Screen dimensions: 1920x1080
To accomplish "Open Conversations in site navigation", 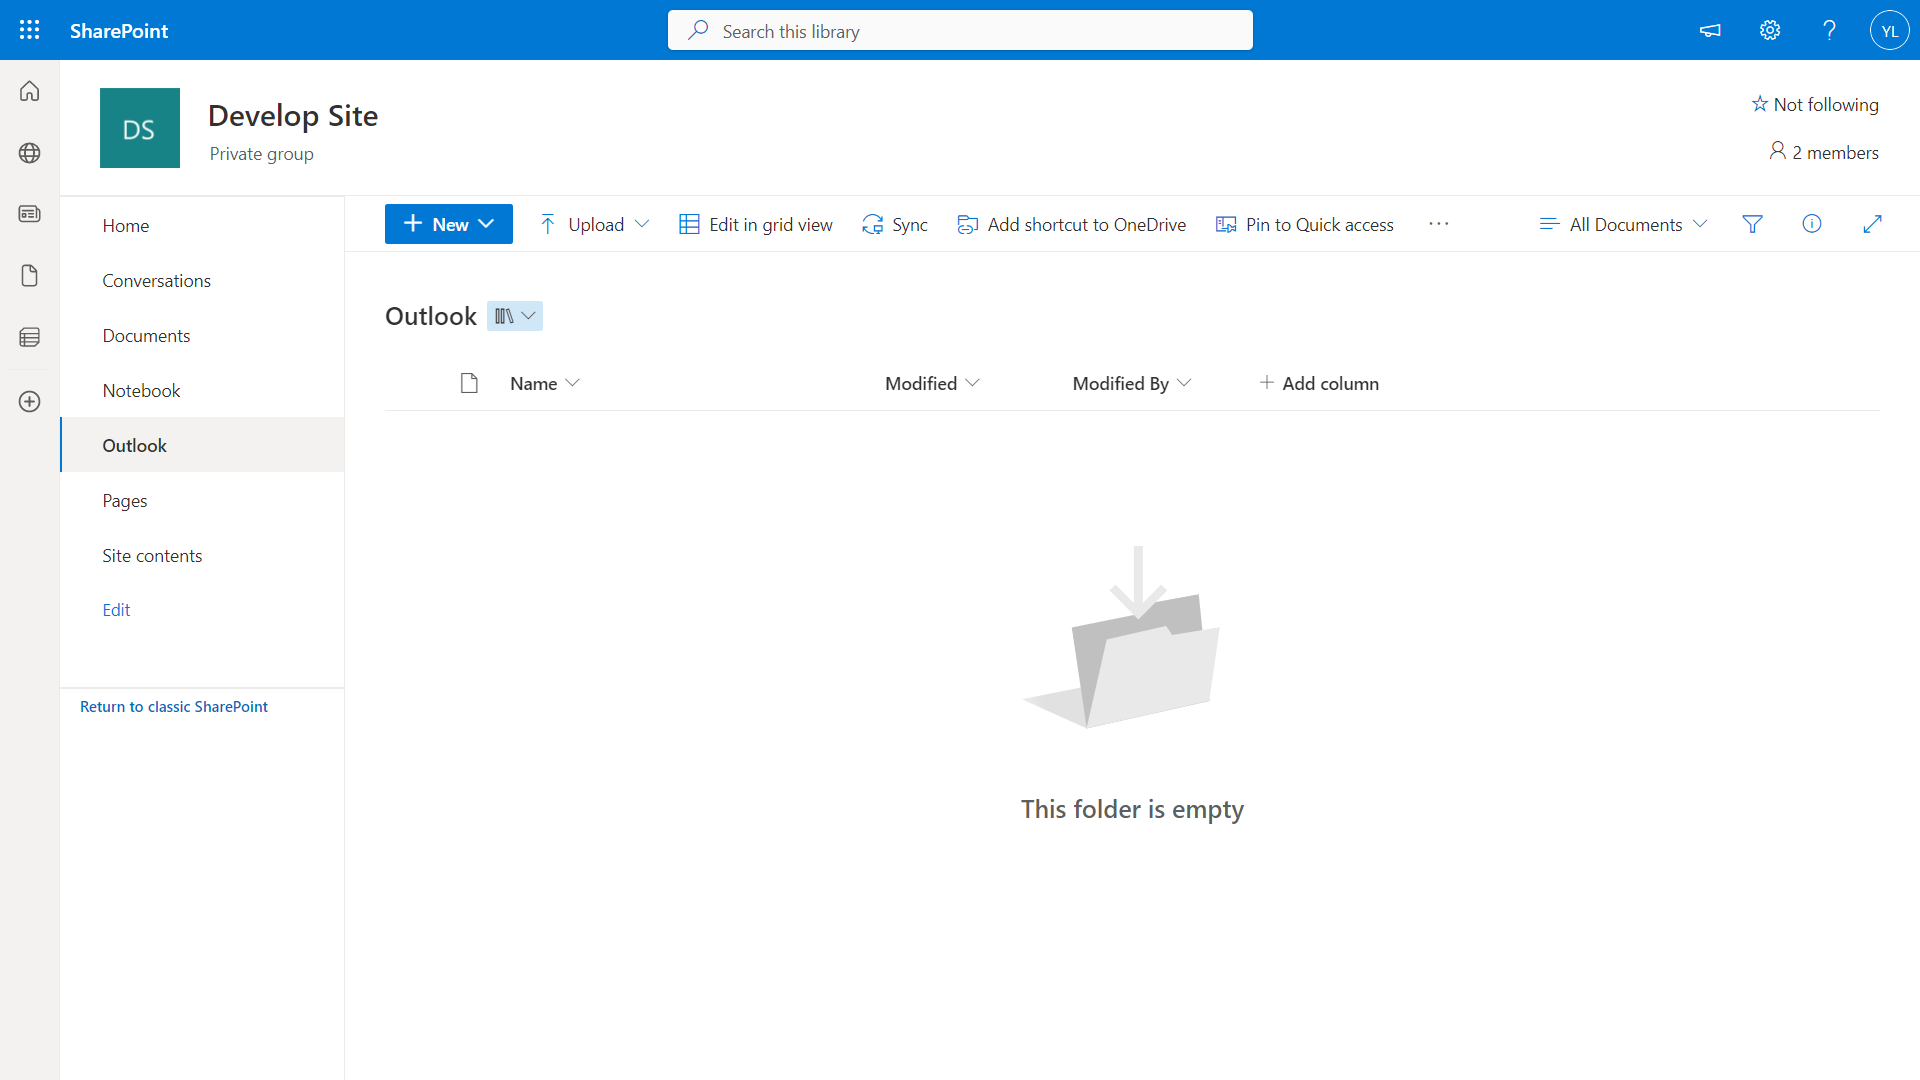I will tap(203, 280).
